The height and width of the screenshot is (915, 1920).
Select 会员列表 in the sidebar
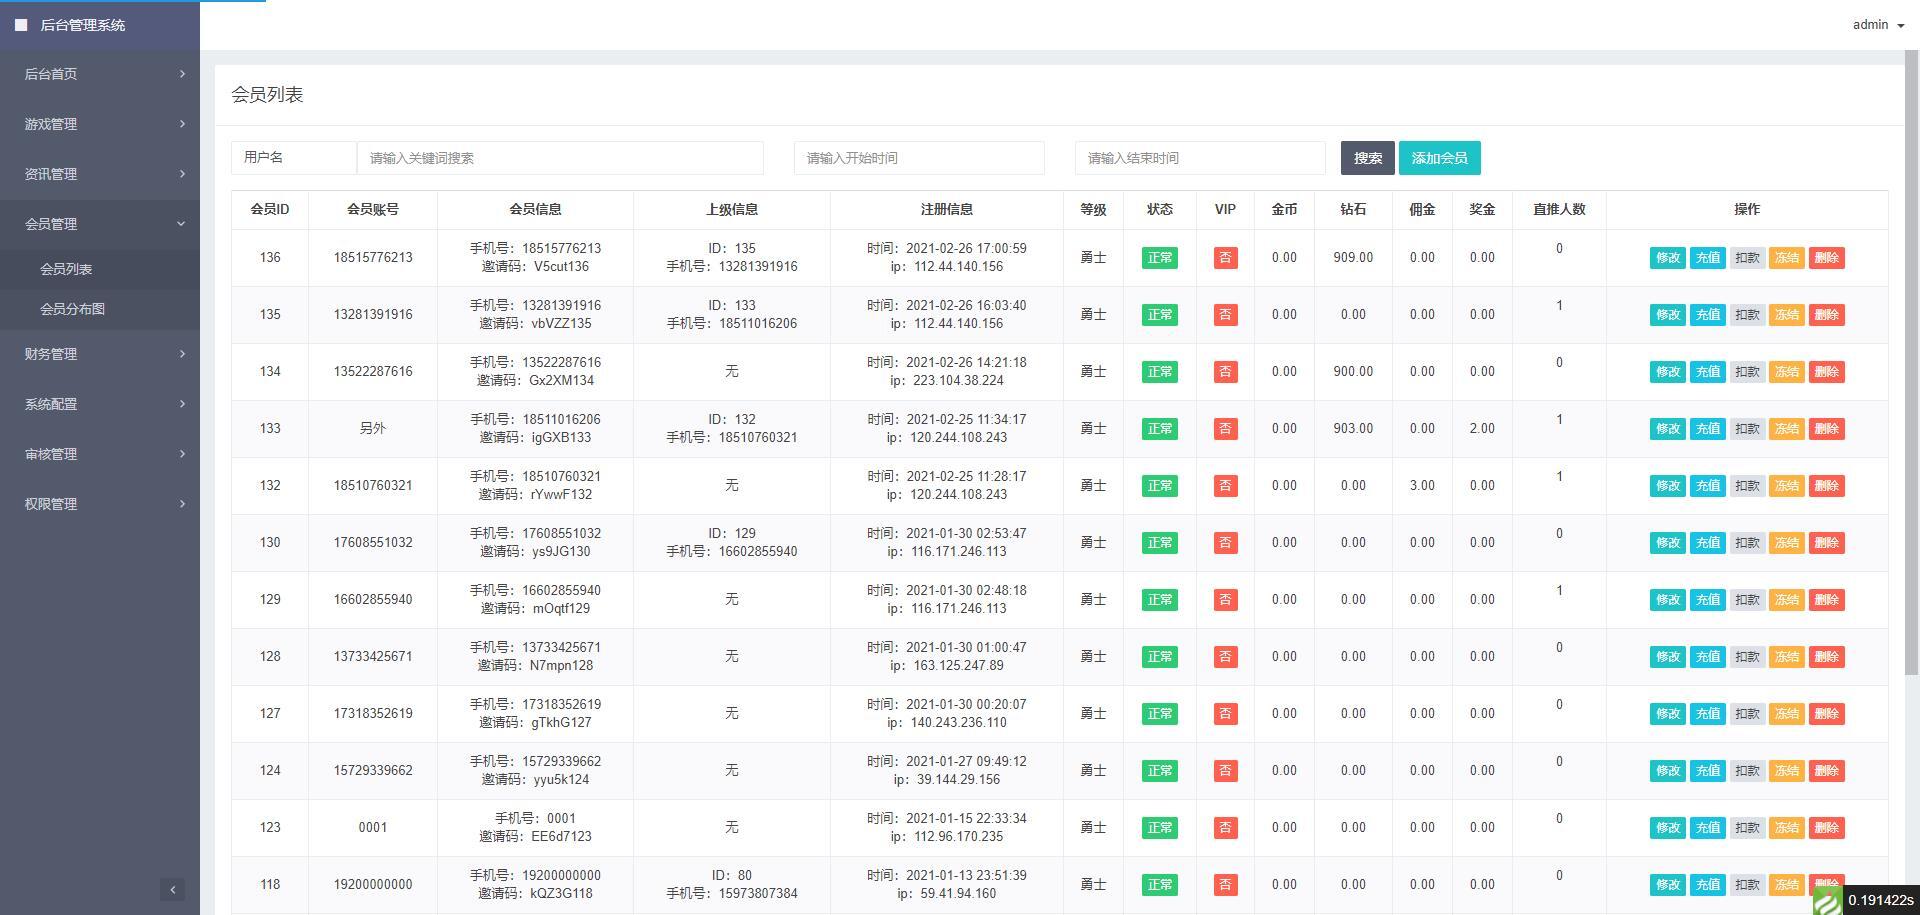coord(66,269)
